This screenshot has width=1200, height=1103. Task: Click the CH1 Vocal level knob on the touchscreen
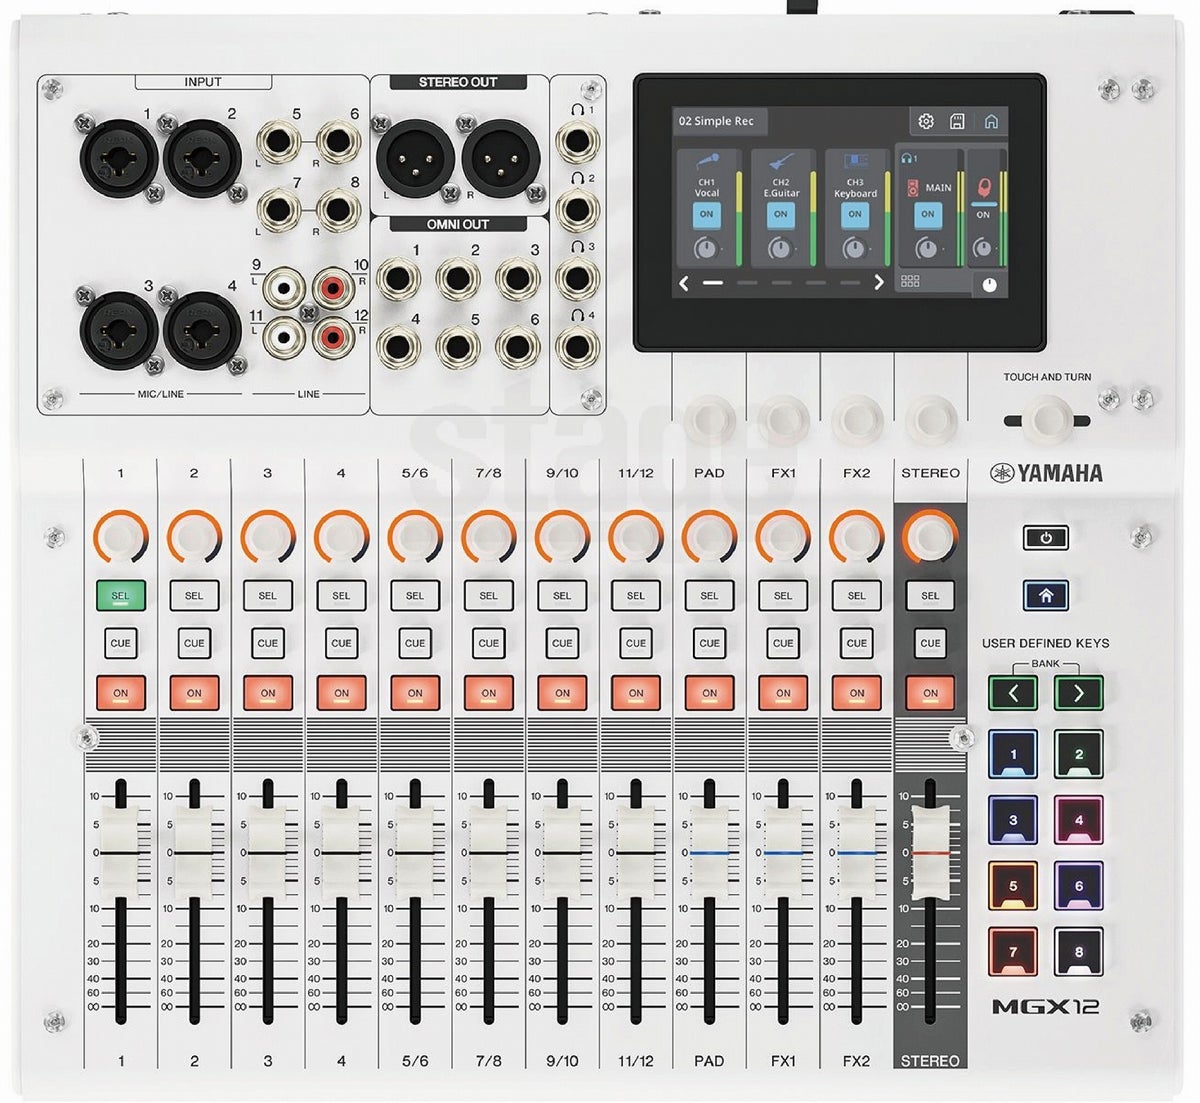[x=707, y=249]
